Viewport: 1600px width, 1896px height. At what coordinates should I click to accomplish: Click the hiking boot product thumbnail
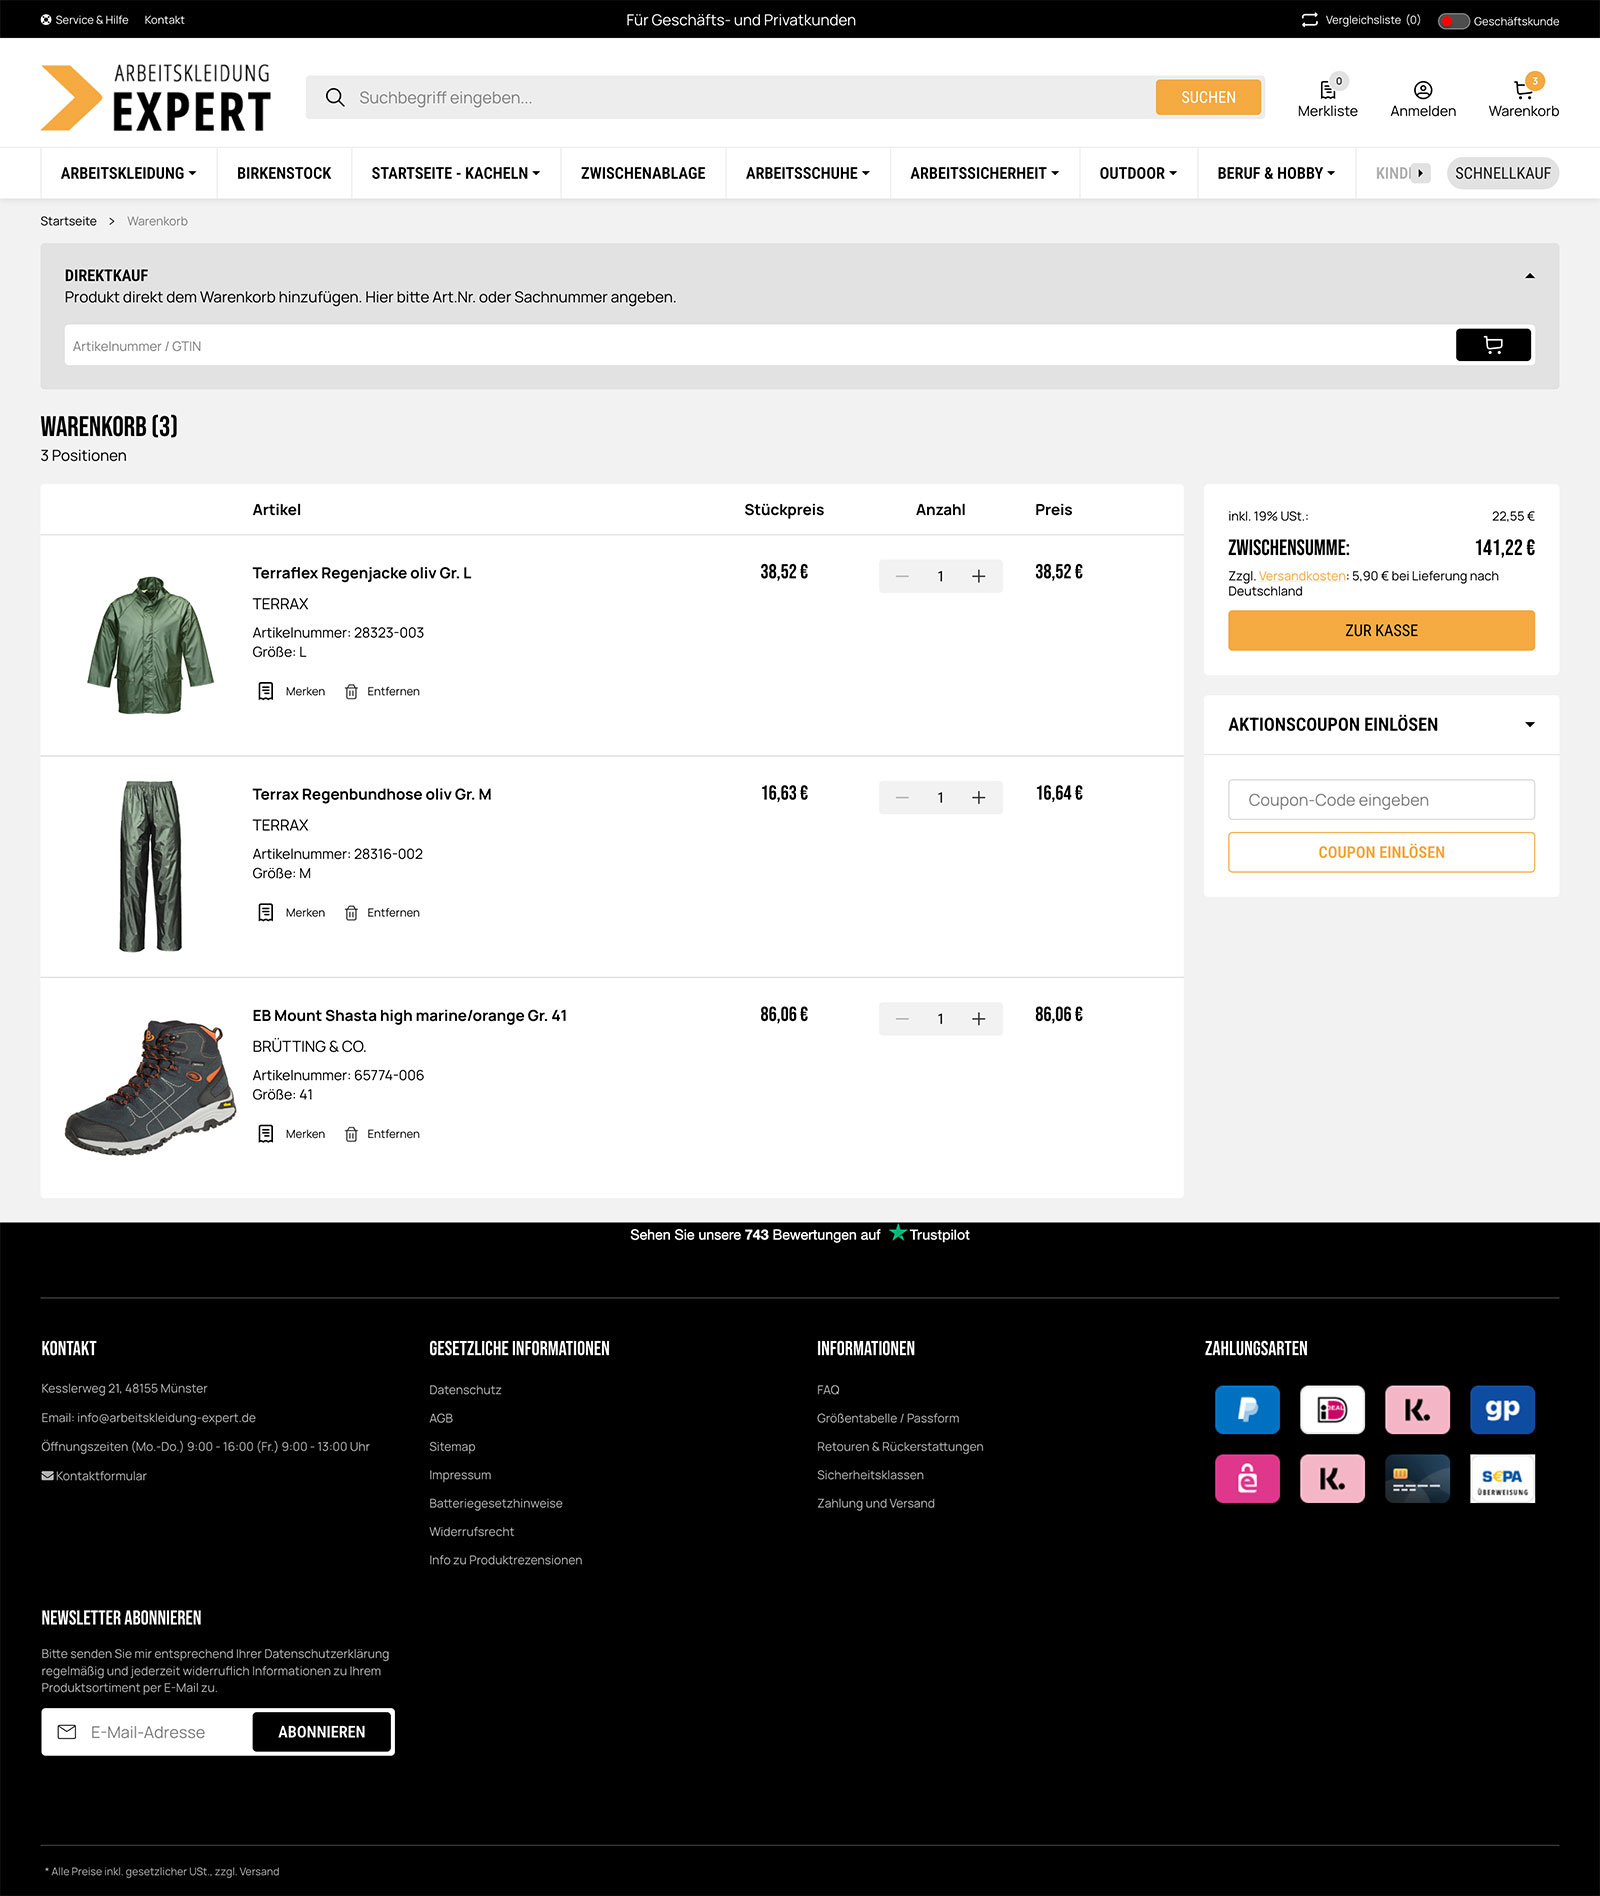151,1086
